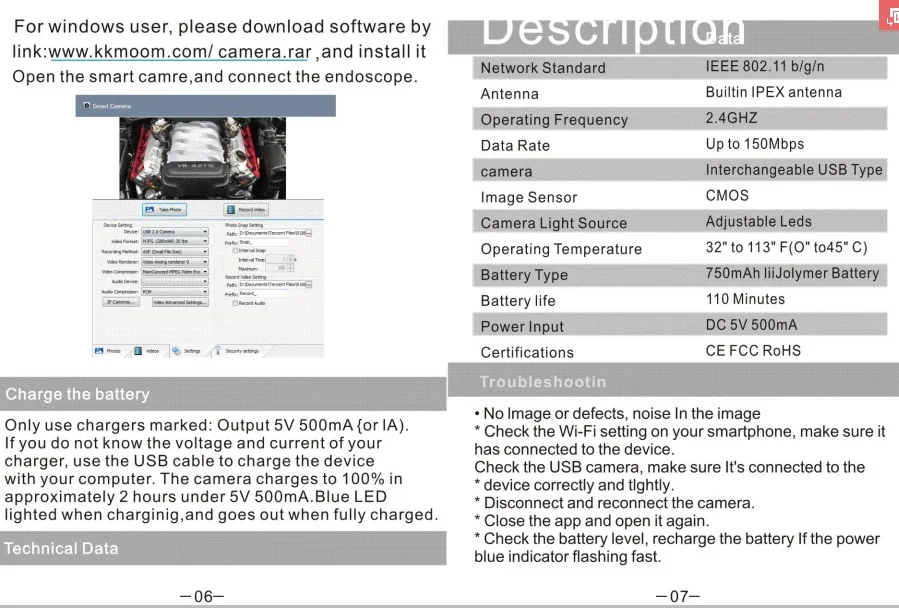
Task: Click the '110 Minutes' battery life value
Action: (745, 299)
